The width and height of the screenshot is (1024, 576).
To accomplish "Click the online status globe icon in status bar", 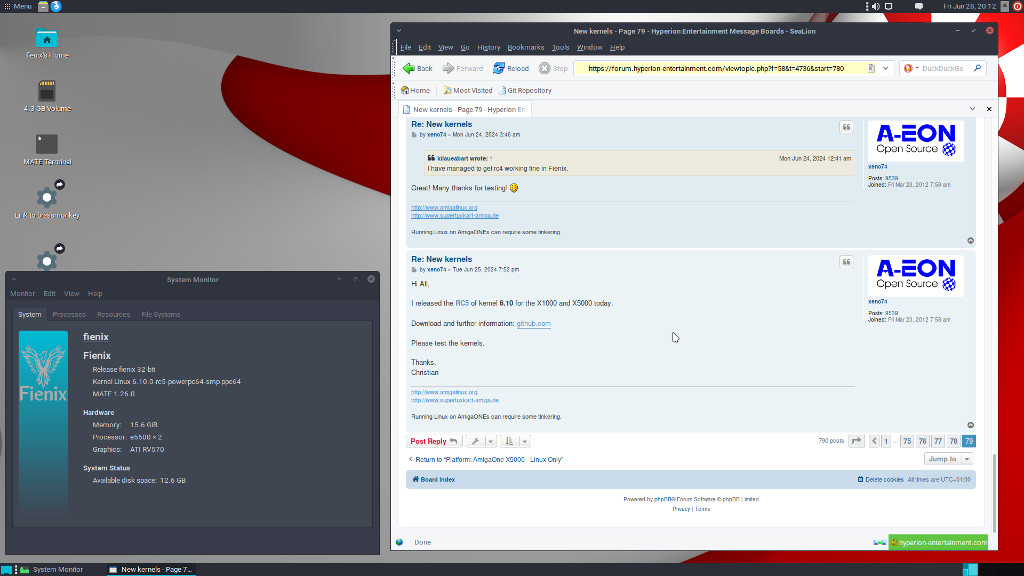I will pos(400,542).
